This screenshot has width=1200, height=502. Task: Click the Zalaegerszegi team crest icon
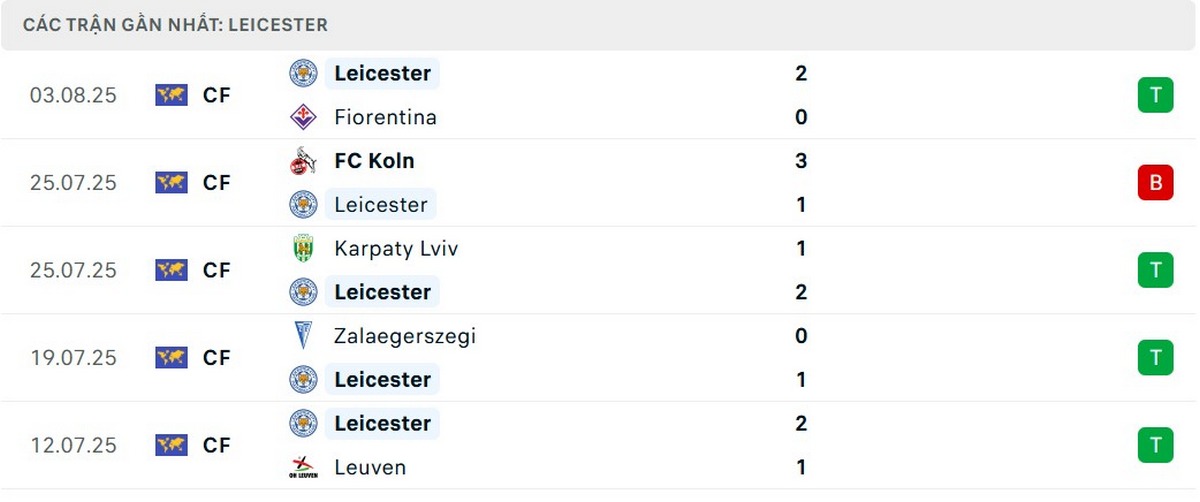click(x=303, y=336)
